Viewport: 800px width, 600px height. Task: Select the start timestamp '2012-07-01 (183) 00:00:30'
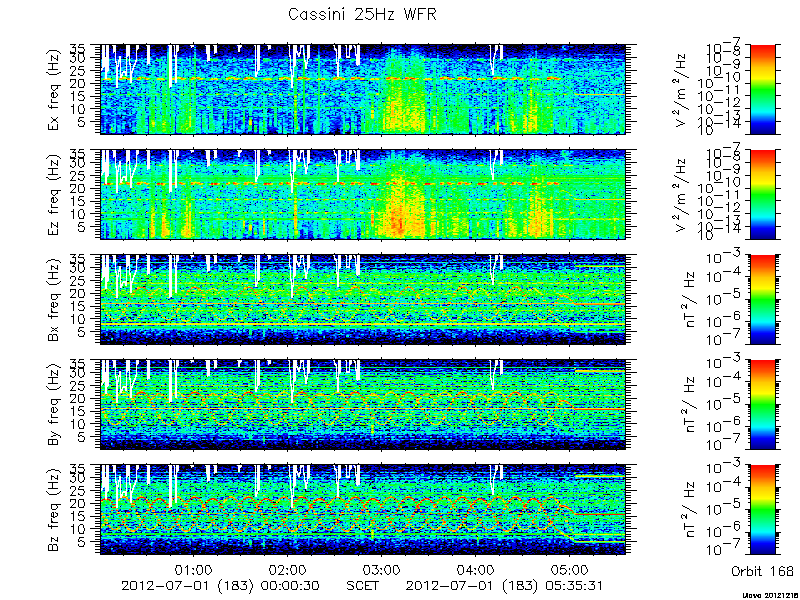pyautogui.click(x=221, y=586)
